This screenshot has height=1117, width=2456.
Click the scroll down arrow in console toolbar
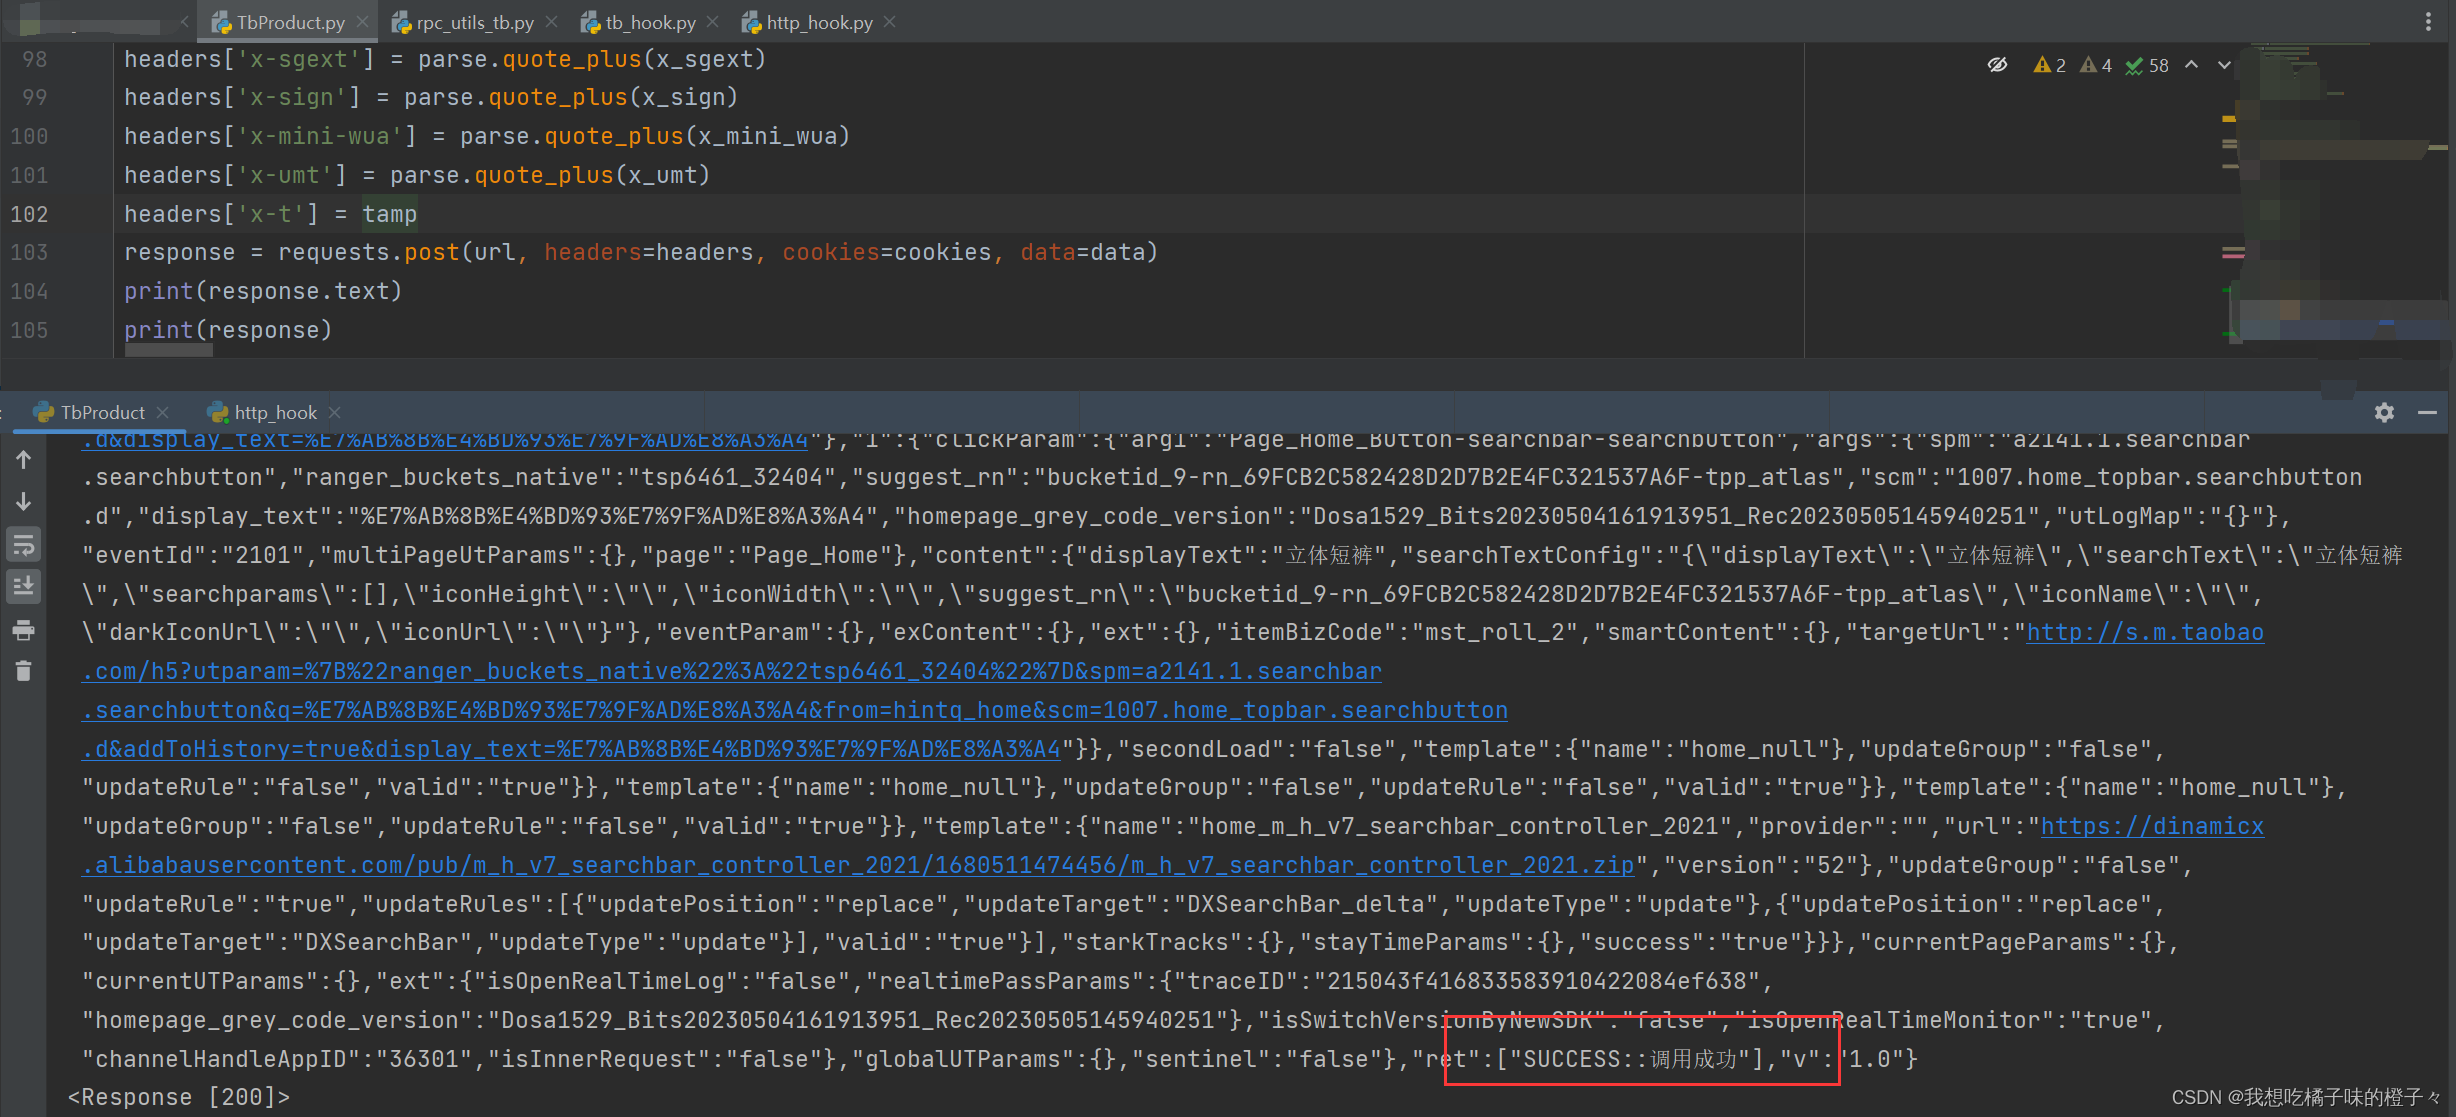[x=24, y=501]
